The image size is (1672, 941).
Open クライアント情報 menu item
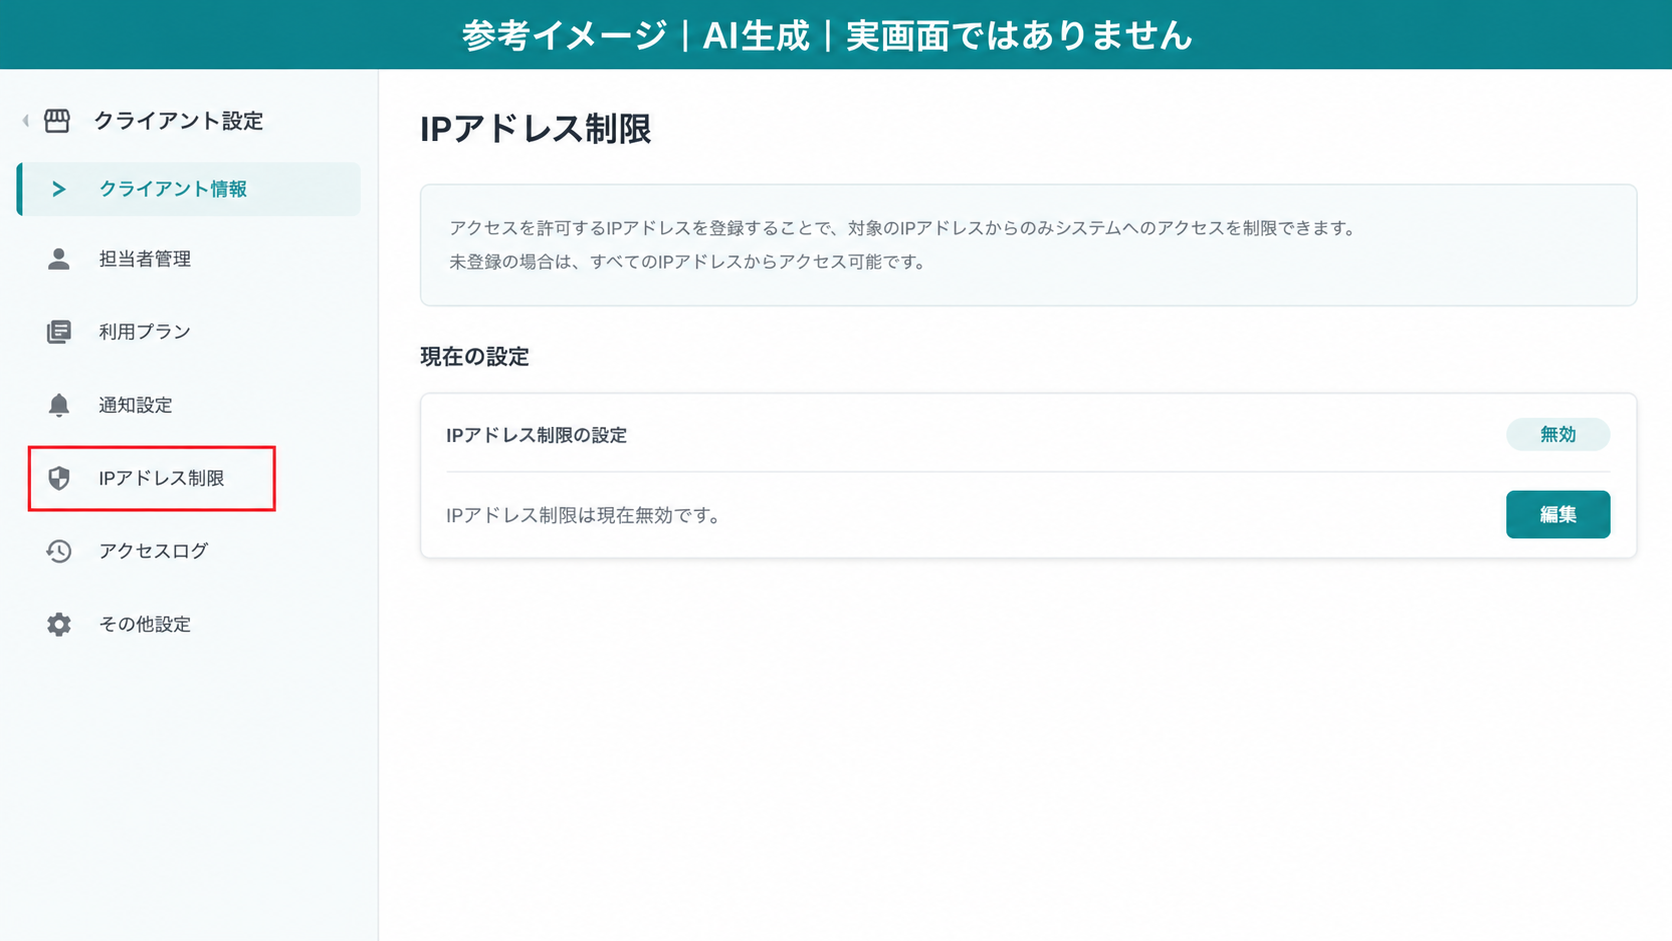point(189,189)
